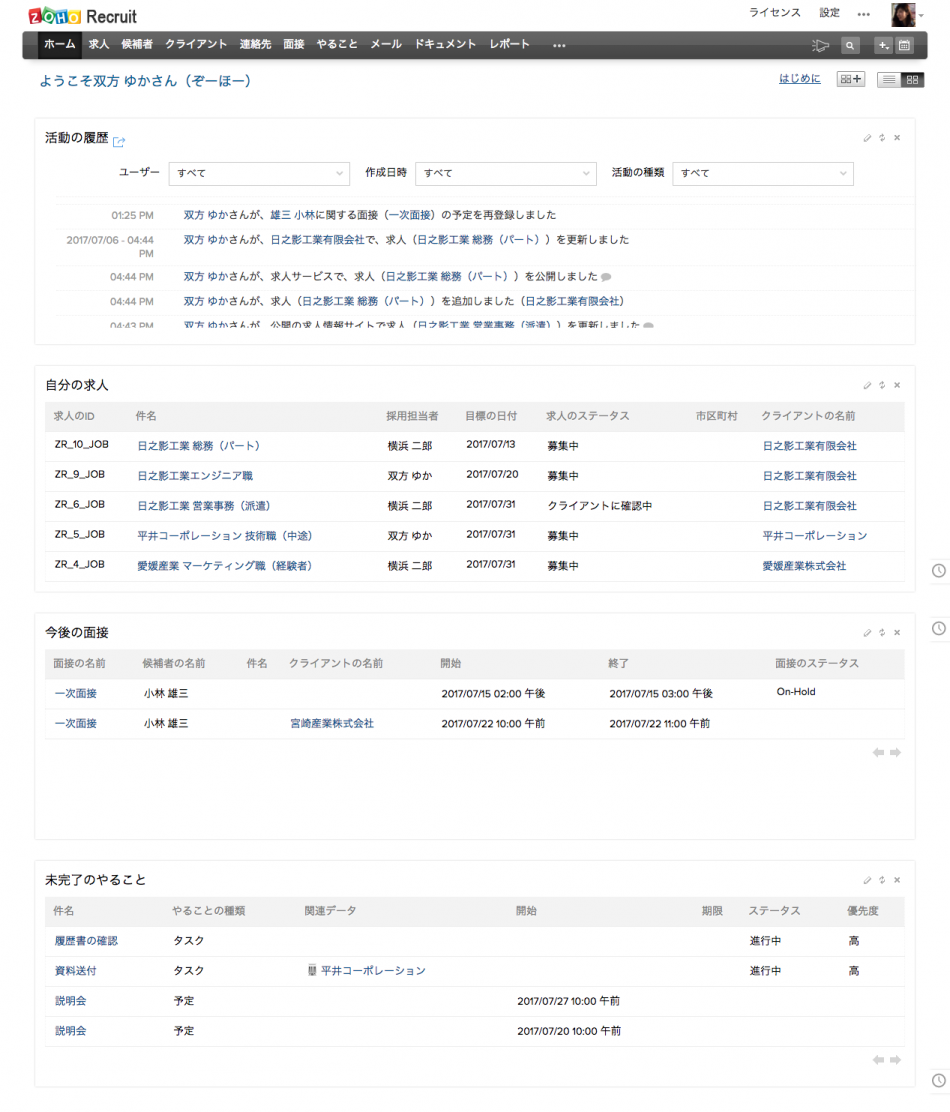Open the ••• overflow menu in the navigation bar
This screenshot has width=950, height=1112.
[x=559, y=44]
